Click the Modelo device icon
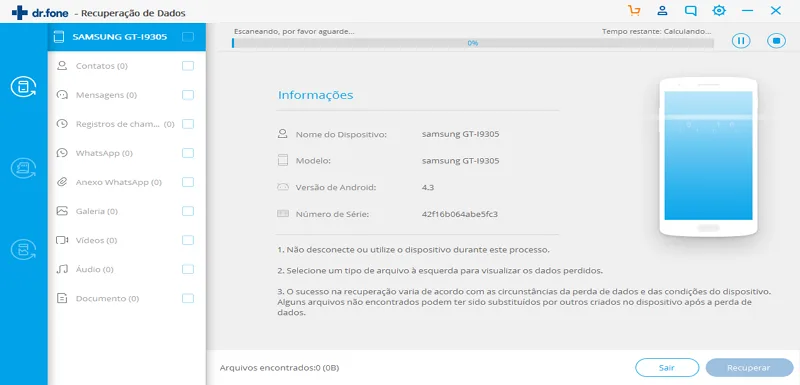 pyautogui.click(x=283, y=161)
